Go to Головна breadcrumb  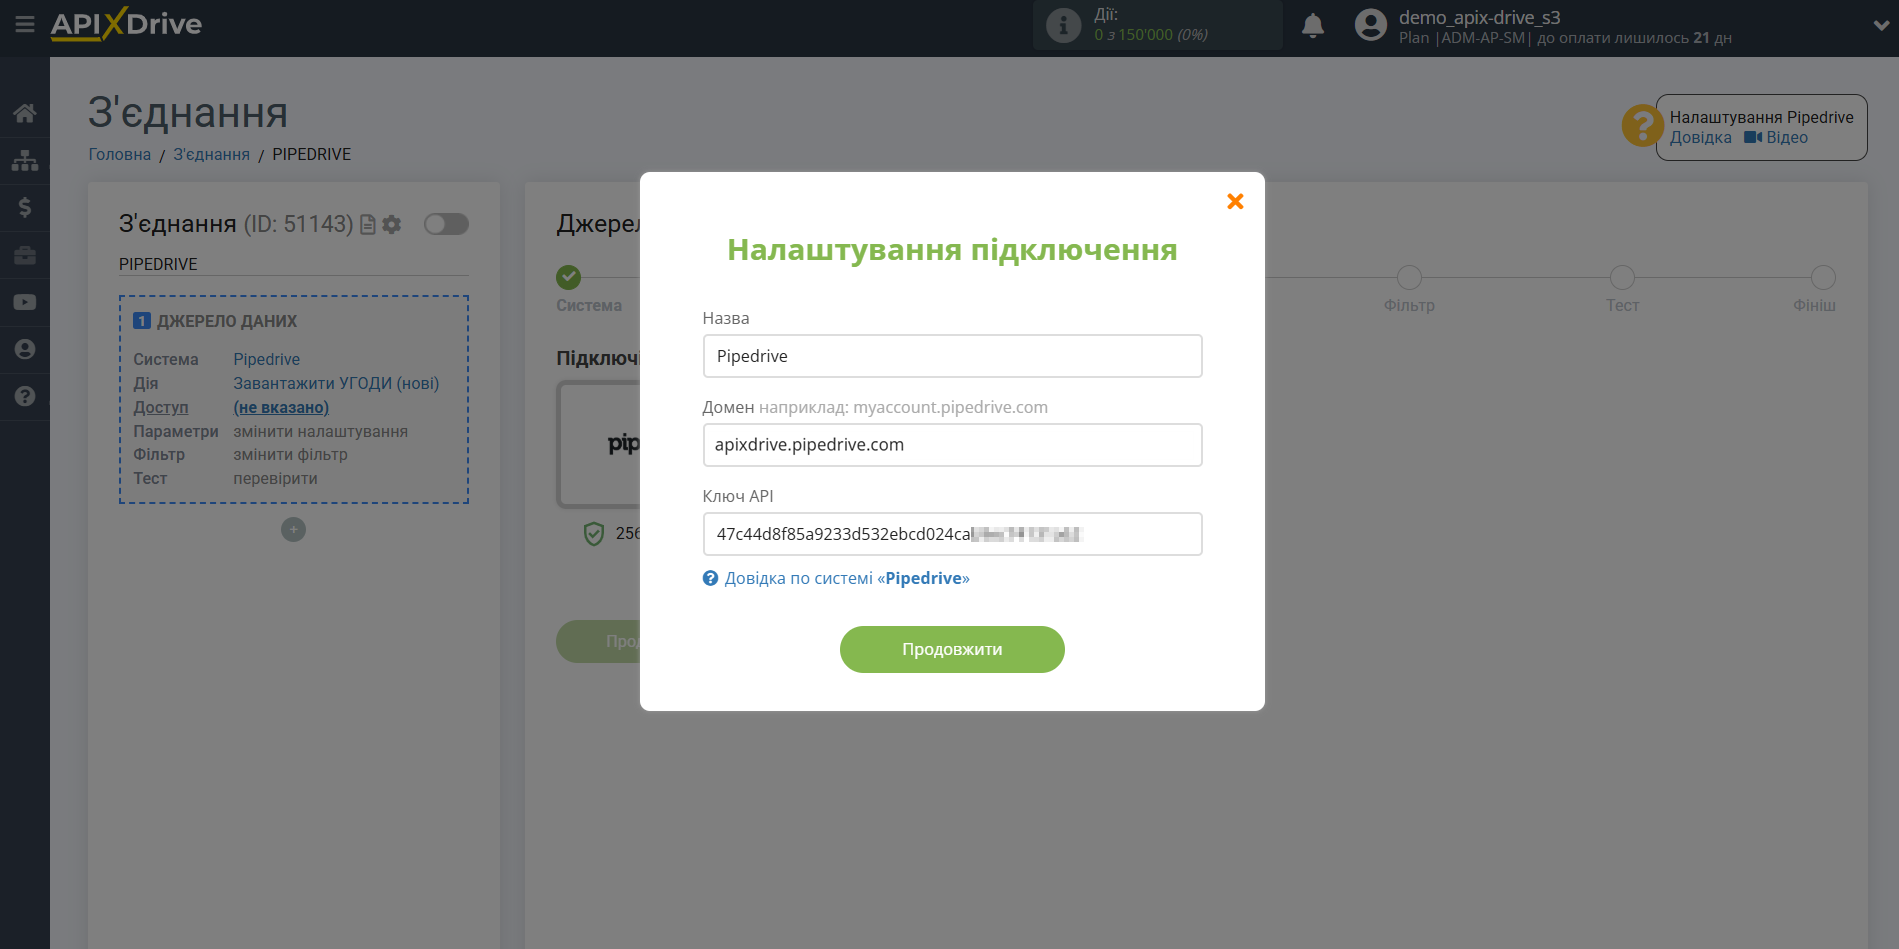pyautogui.click(x=120, y=154)
